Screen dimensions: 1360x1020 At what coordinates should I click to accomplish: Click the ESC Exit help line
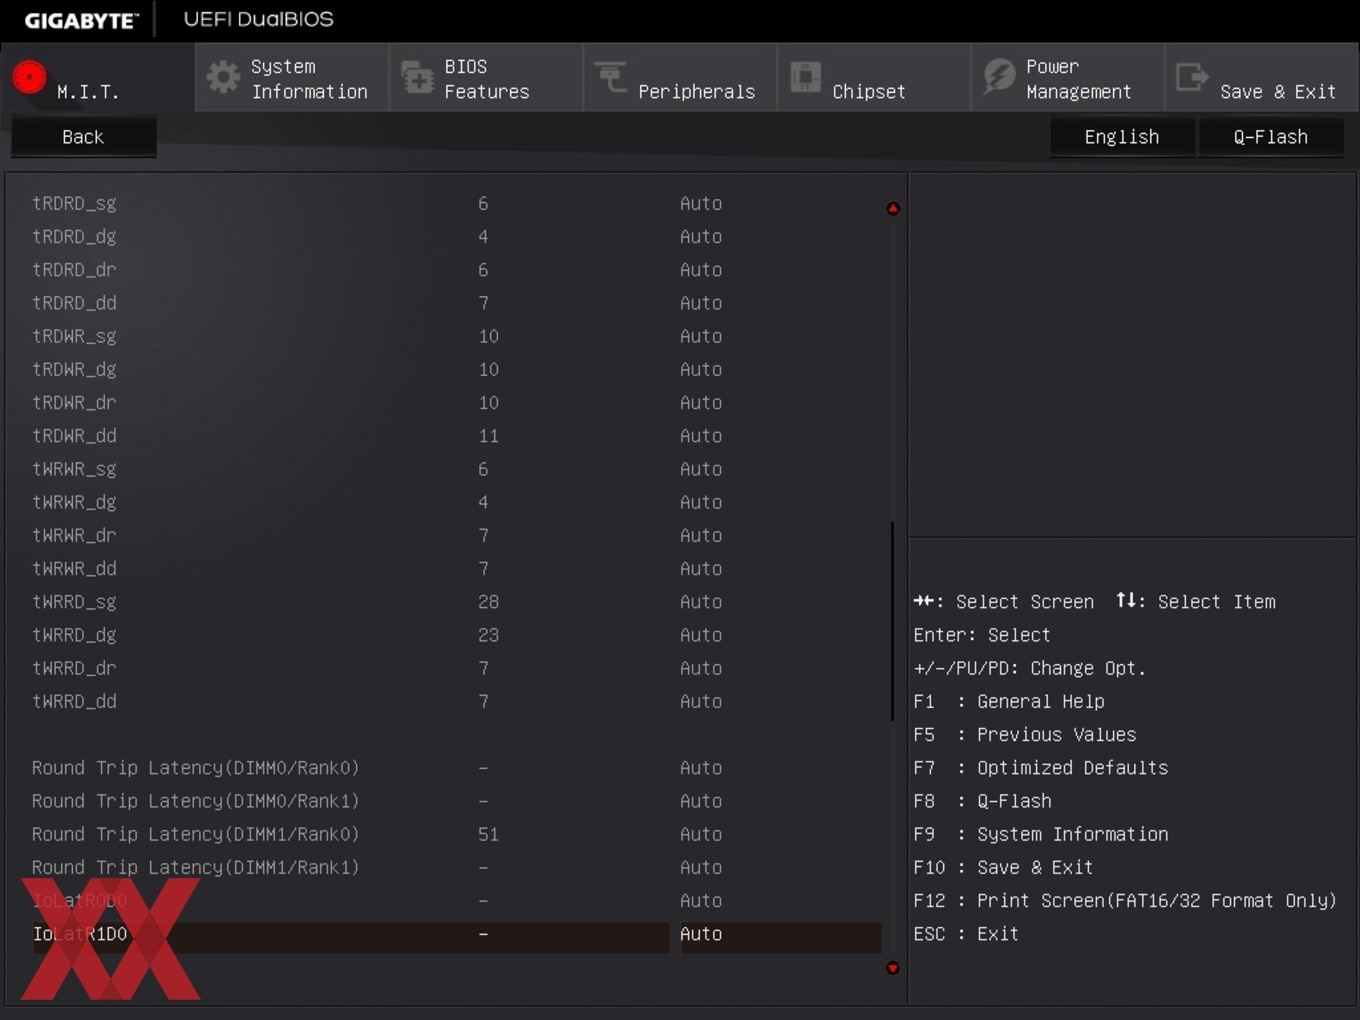pyautogui.click(x=965, y=934)
